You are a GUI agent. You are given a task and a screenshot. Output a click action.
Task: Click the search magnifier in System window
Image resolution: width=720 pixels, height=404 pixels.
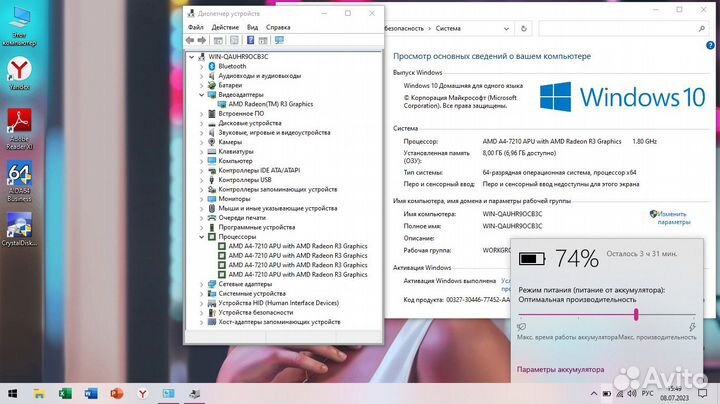click(x=702, y=28)
